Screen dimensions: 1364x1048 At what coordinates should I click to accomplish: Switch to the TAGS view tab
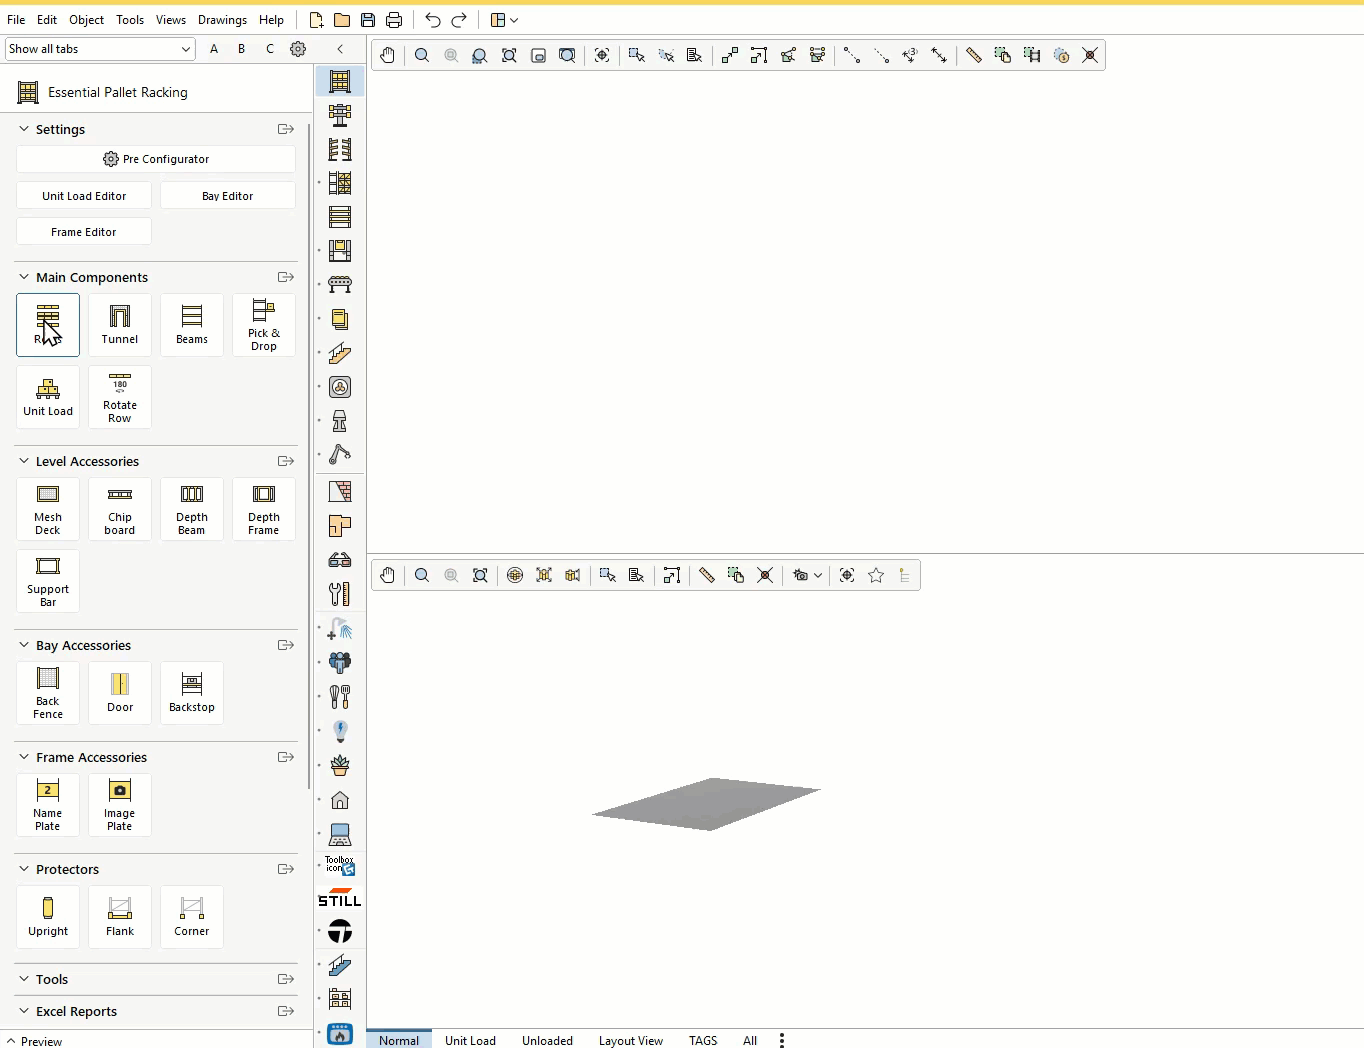coord(703,1040)
